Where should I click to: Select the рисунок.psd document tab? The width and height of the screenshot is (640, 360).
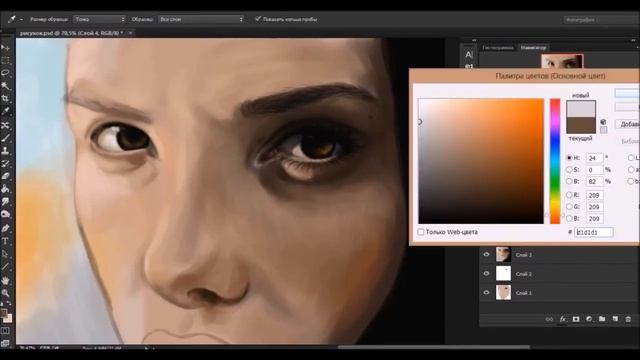coord(71,33)
